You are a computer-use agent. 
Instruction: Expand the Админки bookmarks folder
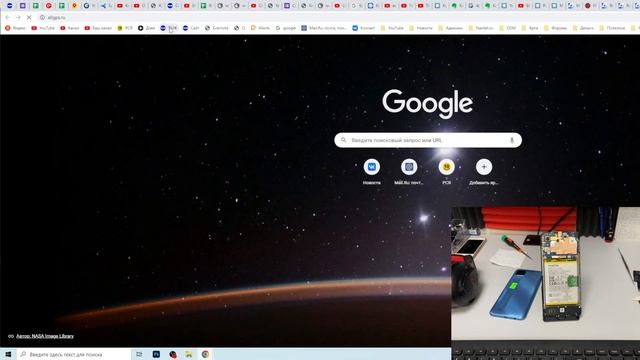(450, 28)
